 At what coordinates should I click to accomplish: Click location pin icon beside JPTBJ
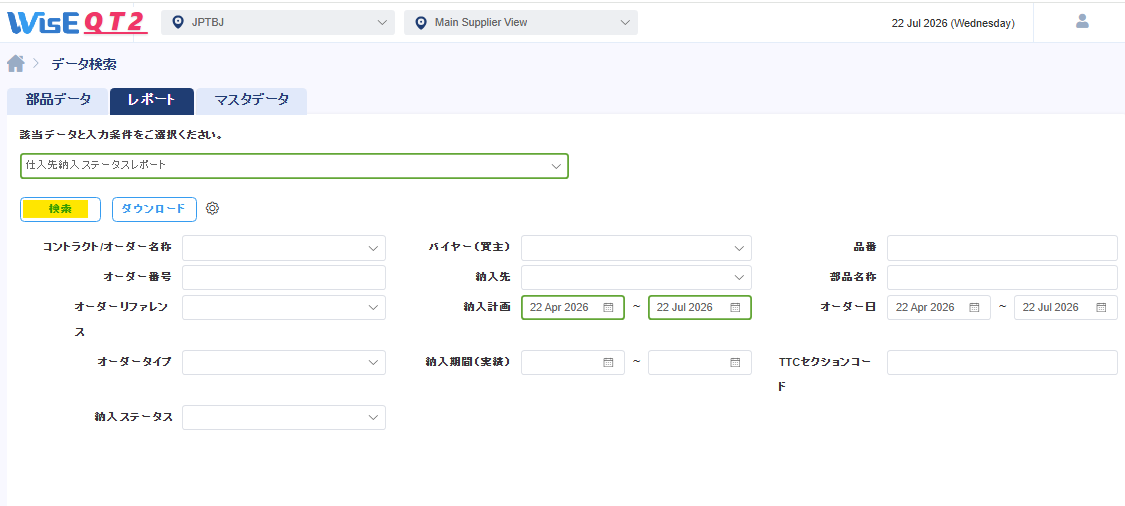(177, 22)
